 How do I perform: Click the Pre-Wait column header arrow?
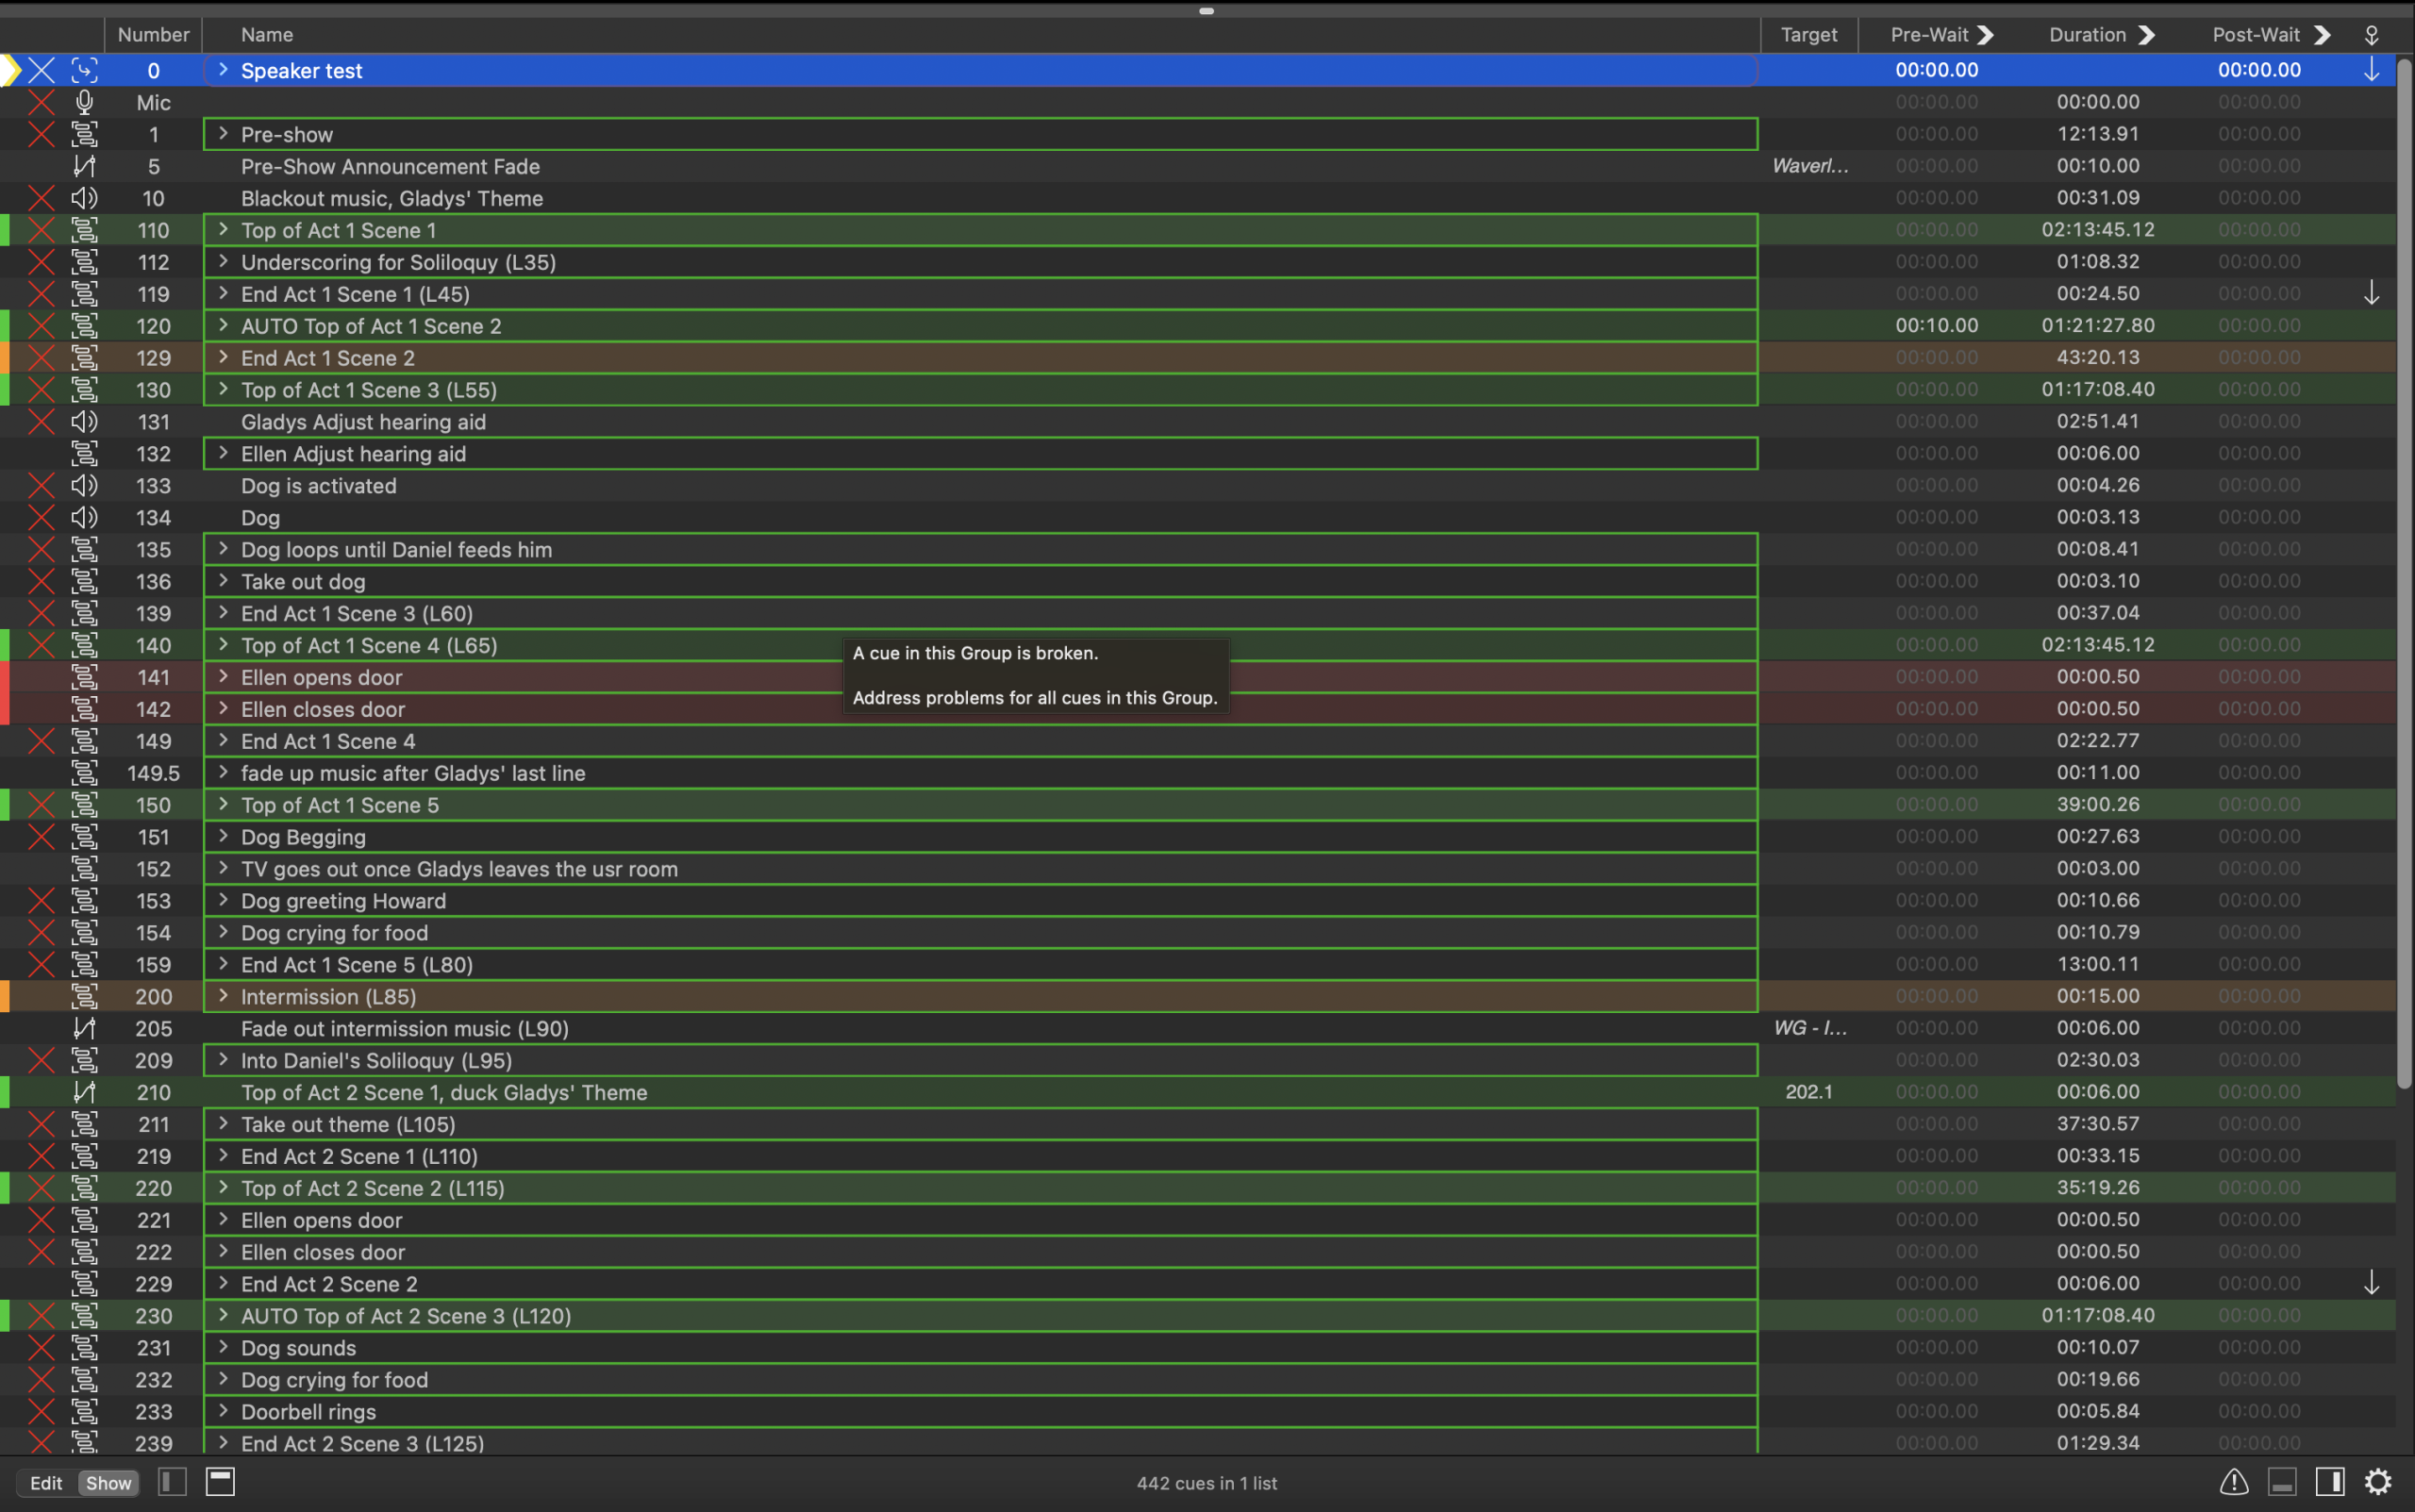(x=1986, y=35)
